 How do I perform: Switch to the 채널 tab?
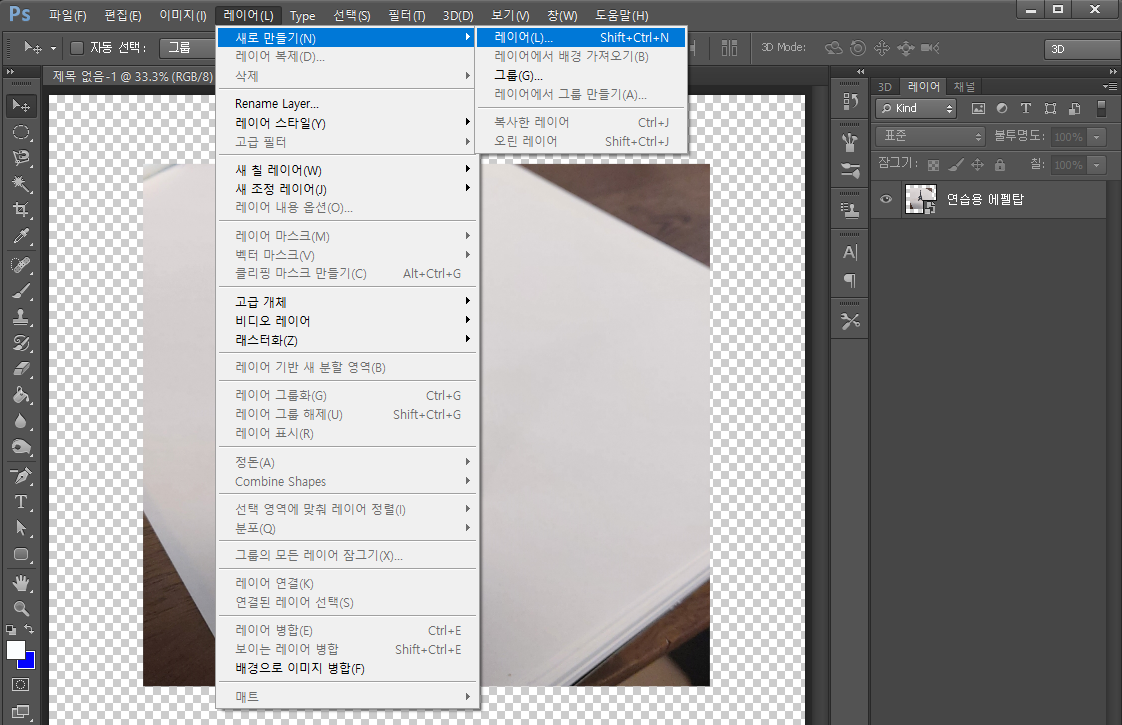964,87
